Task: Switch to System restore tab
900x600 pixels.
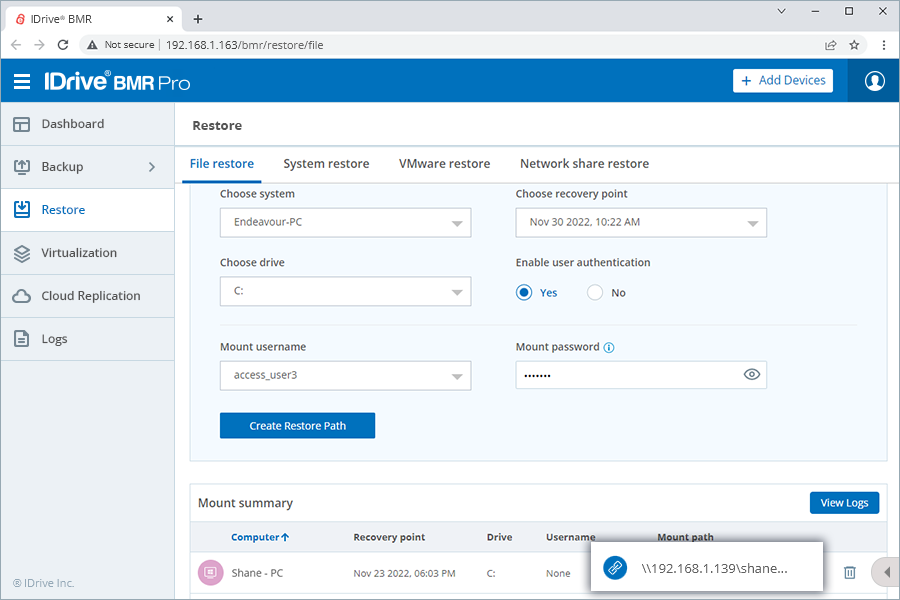Action: (x=326, y=164)
